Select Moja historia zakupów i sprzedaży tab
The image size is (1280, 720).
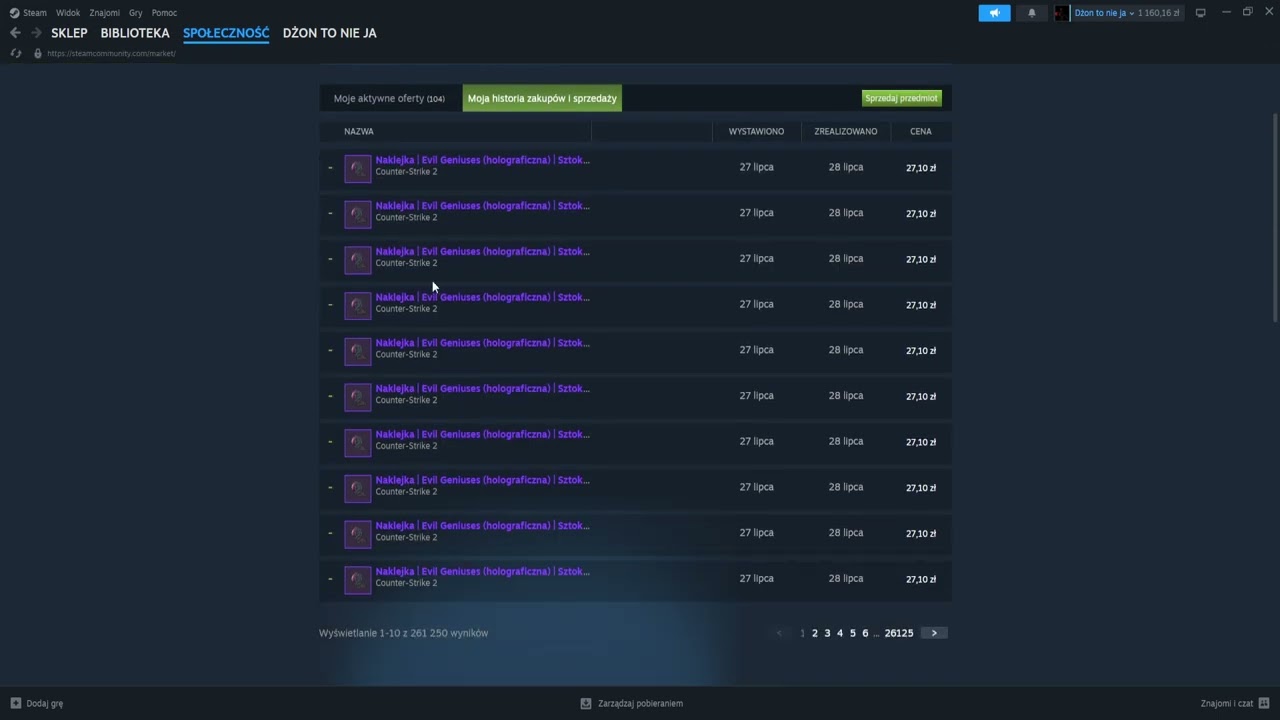click(542, 98)
